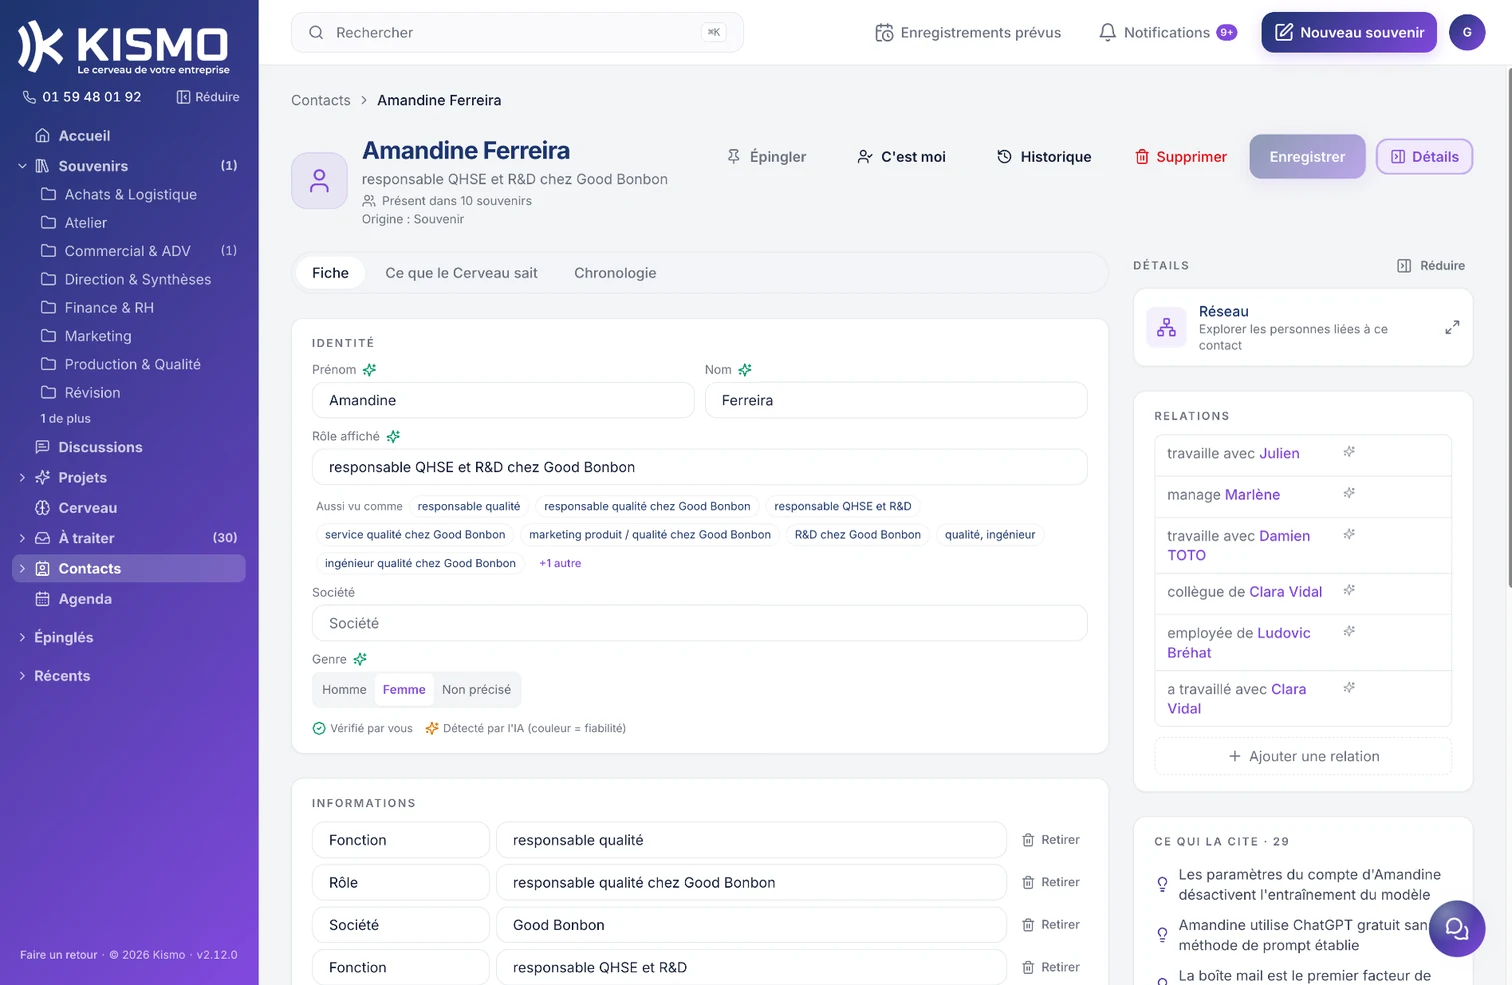Select the Homme gender option
Screen dimensions: 1512x985
click(344, 690)
